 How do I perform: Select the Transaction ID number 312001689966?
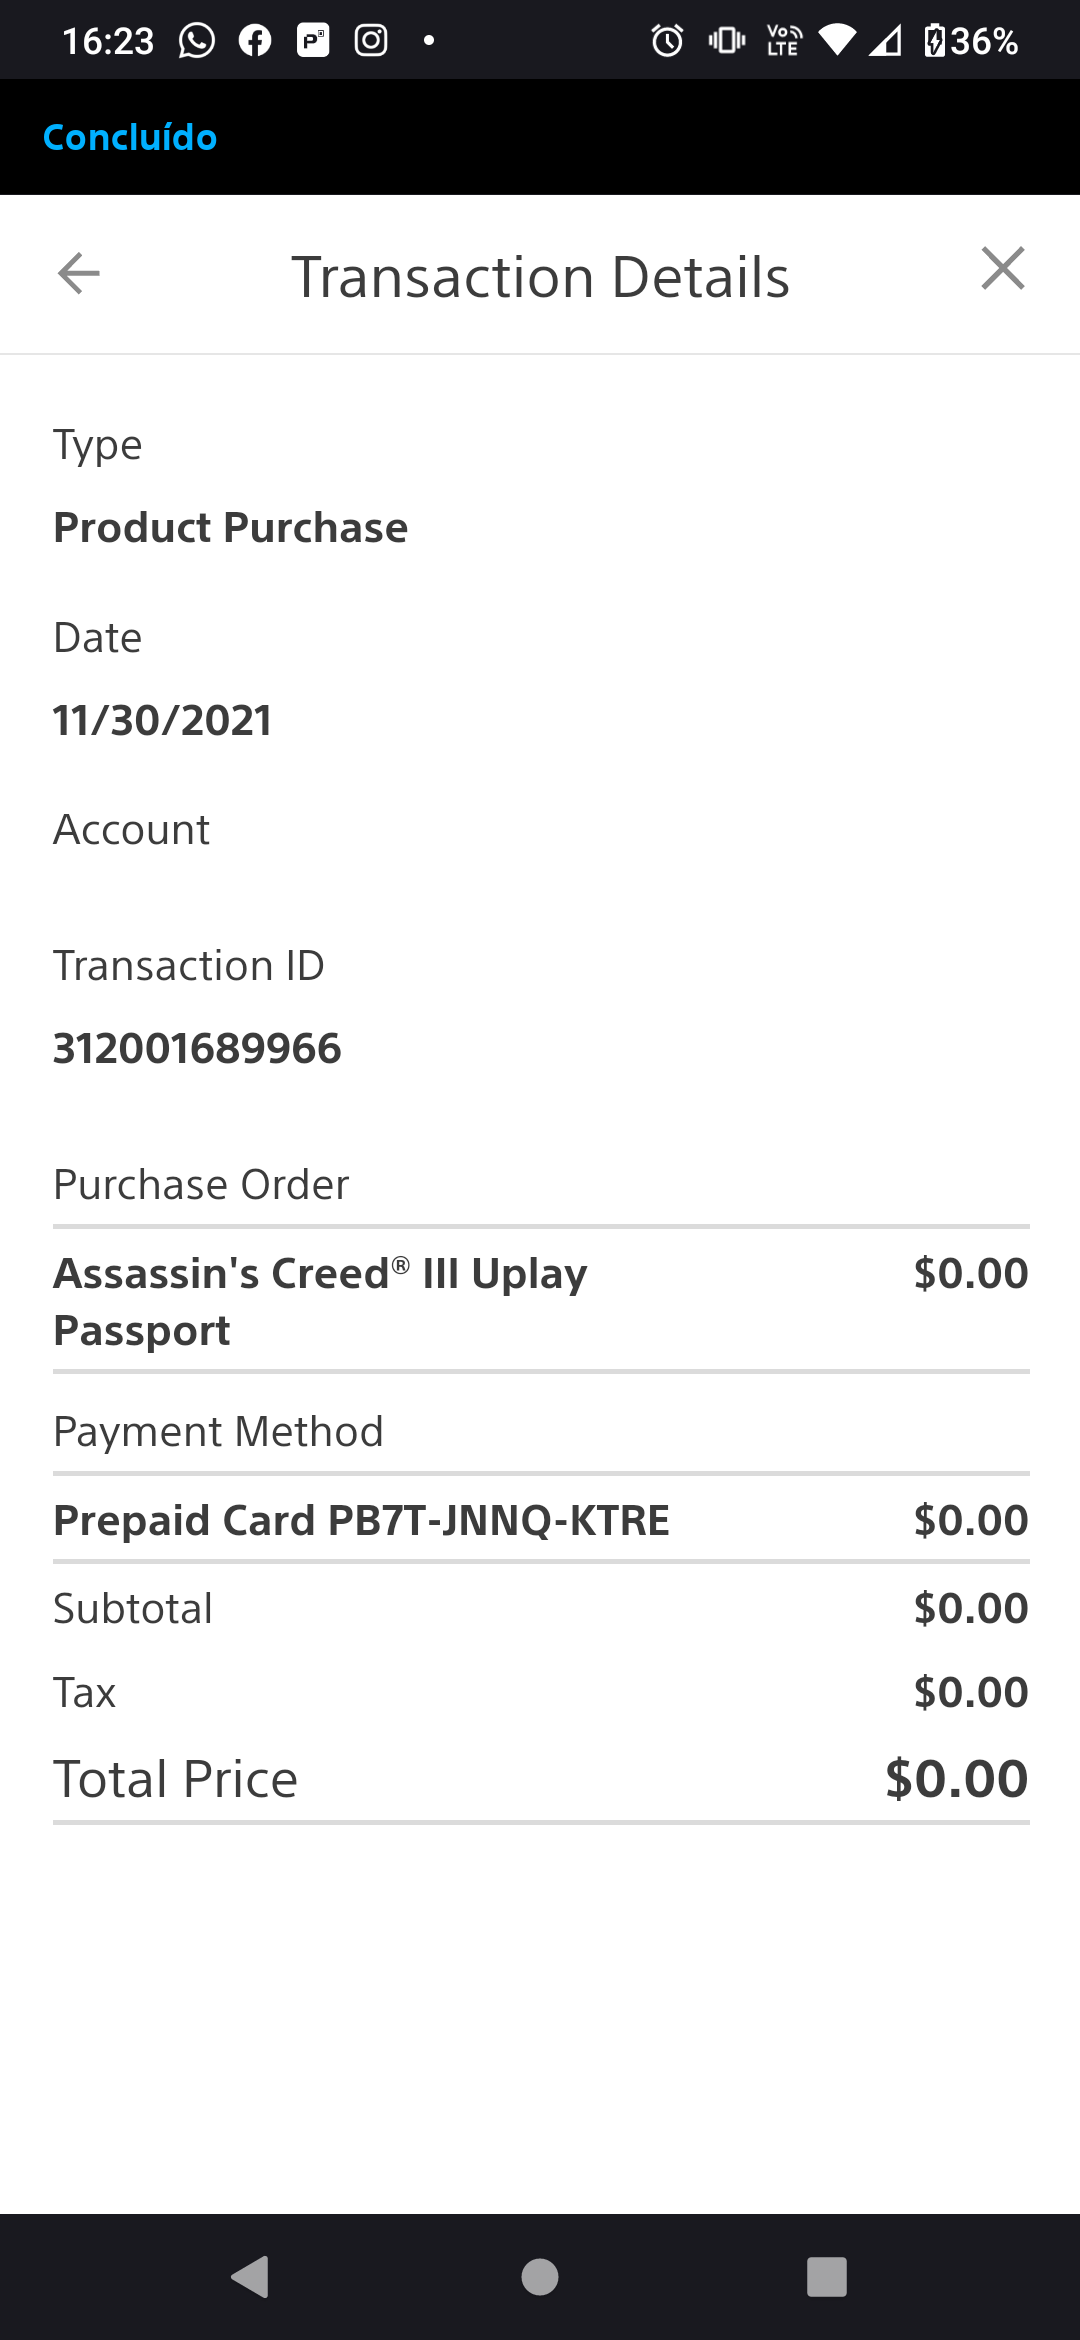point(197,1049)
